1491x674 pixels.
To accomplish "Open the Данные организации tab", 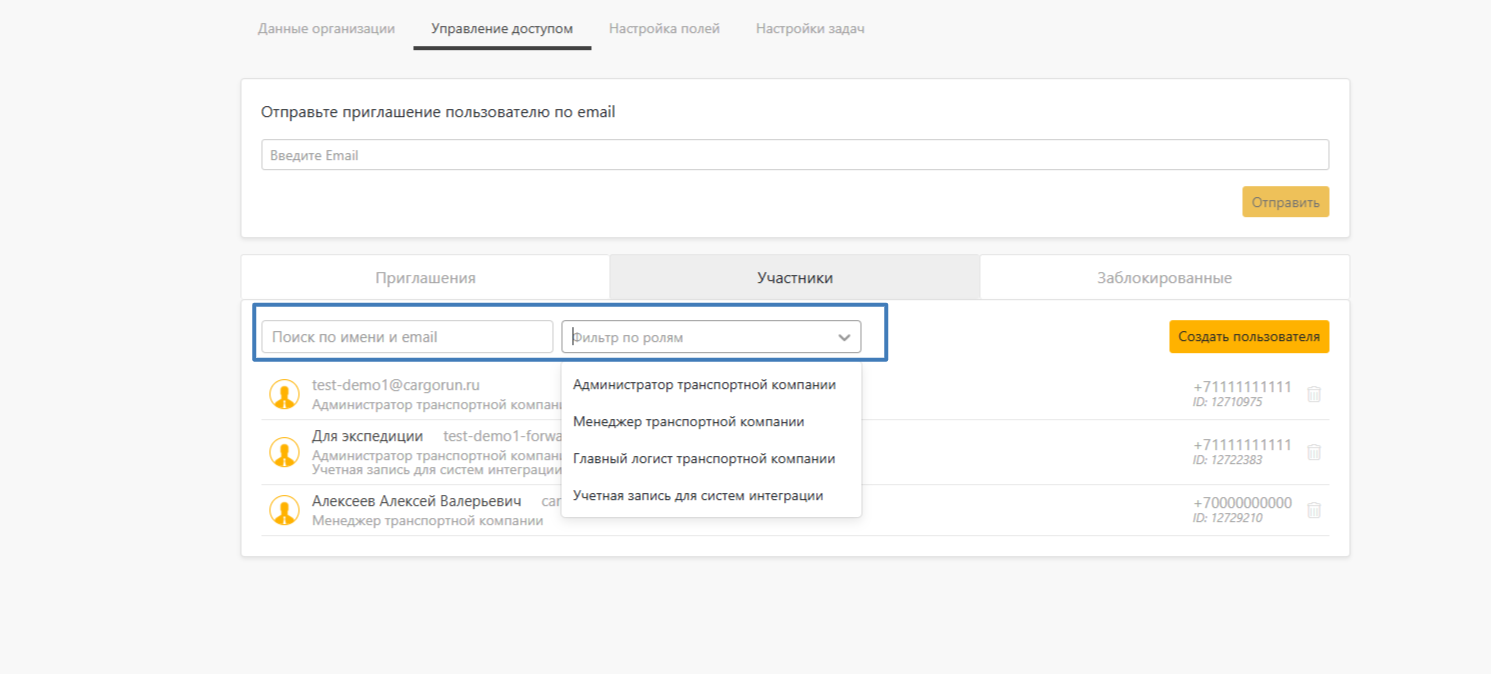I will point(326,28).
